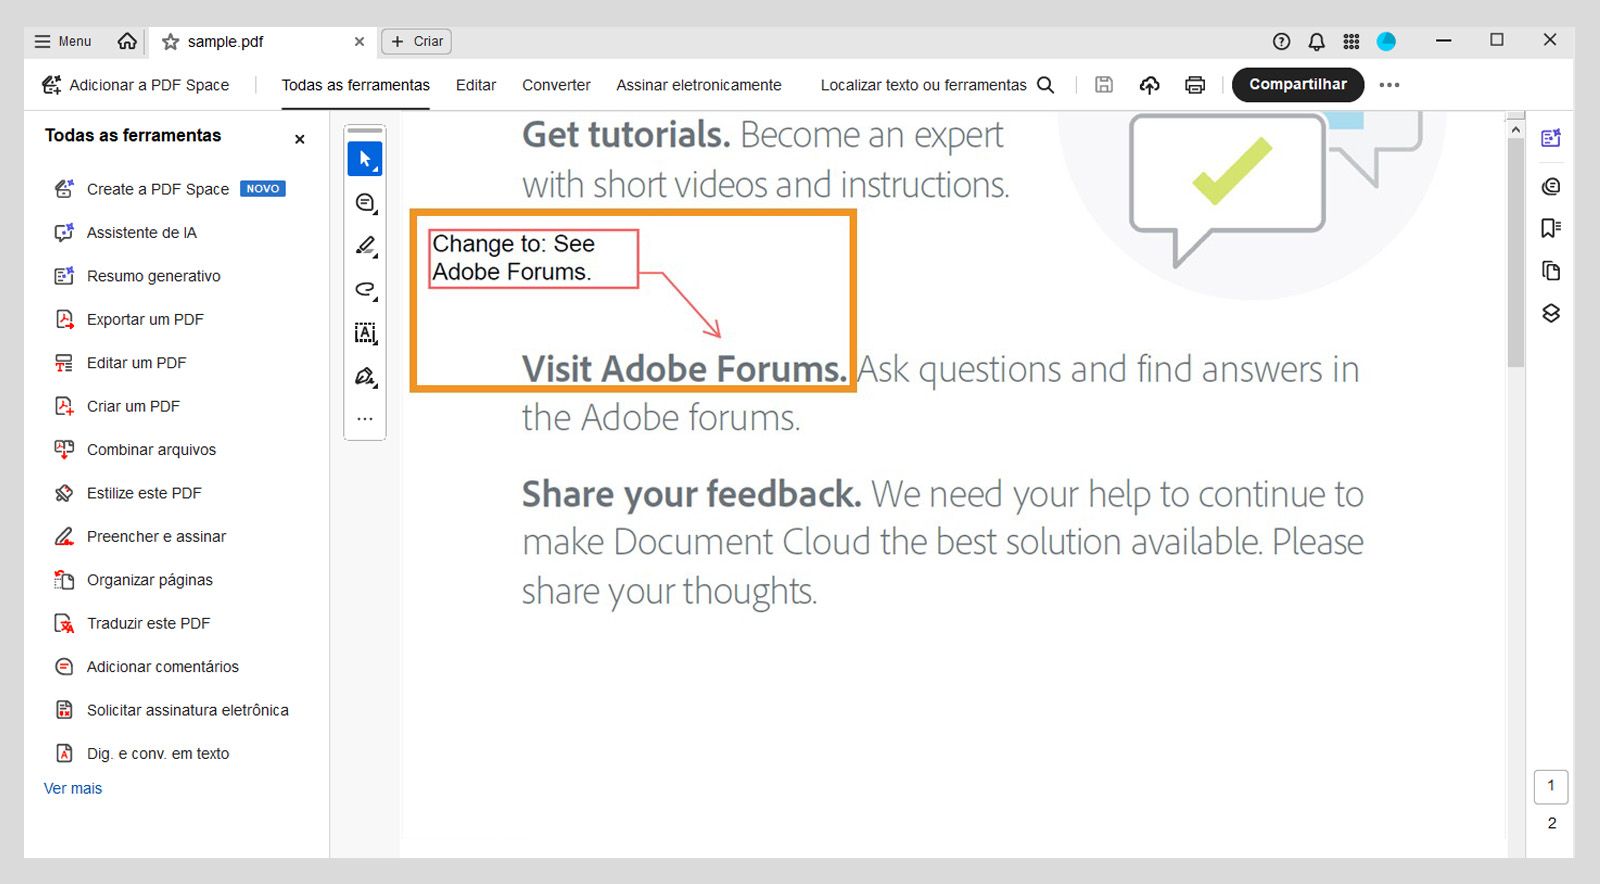Click the upload to cloud icon
Viewport: 1600px width, 884px height.
pyautogui.click(x=1149, y=85)
